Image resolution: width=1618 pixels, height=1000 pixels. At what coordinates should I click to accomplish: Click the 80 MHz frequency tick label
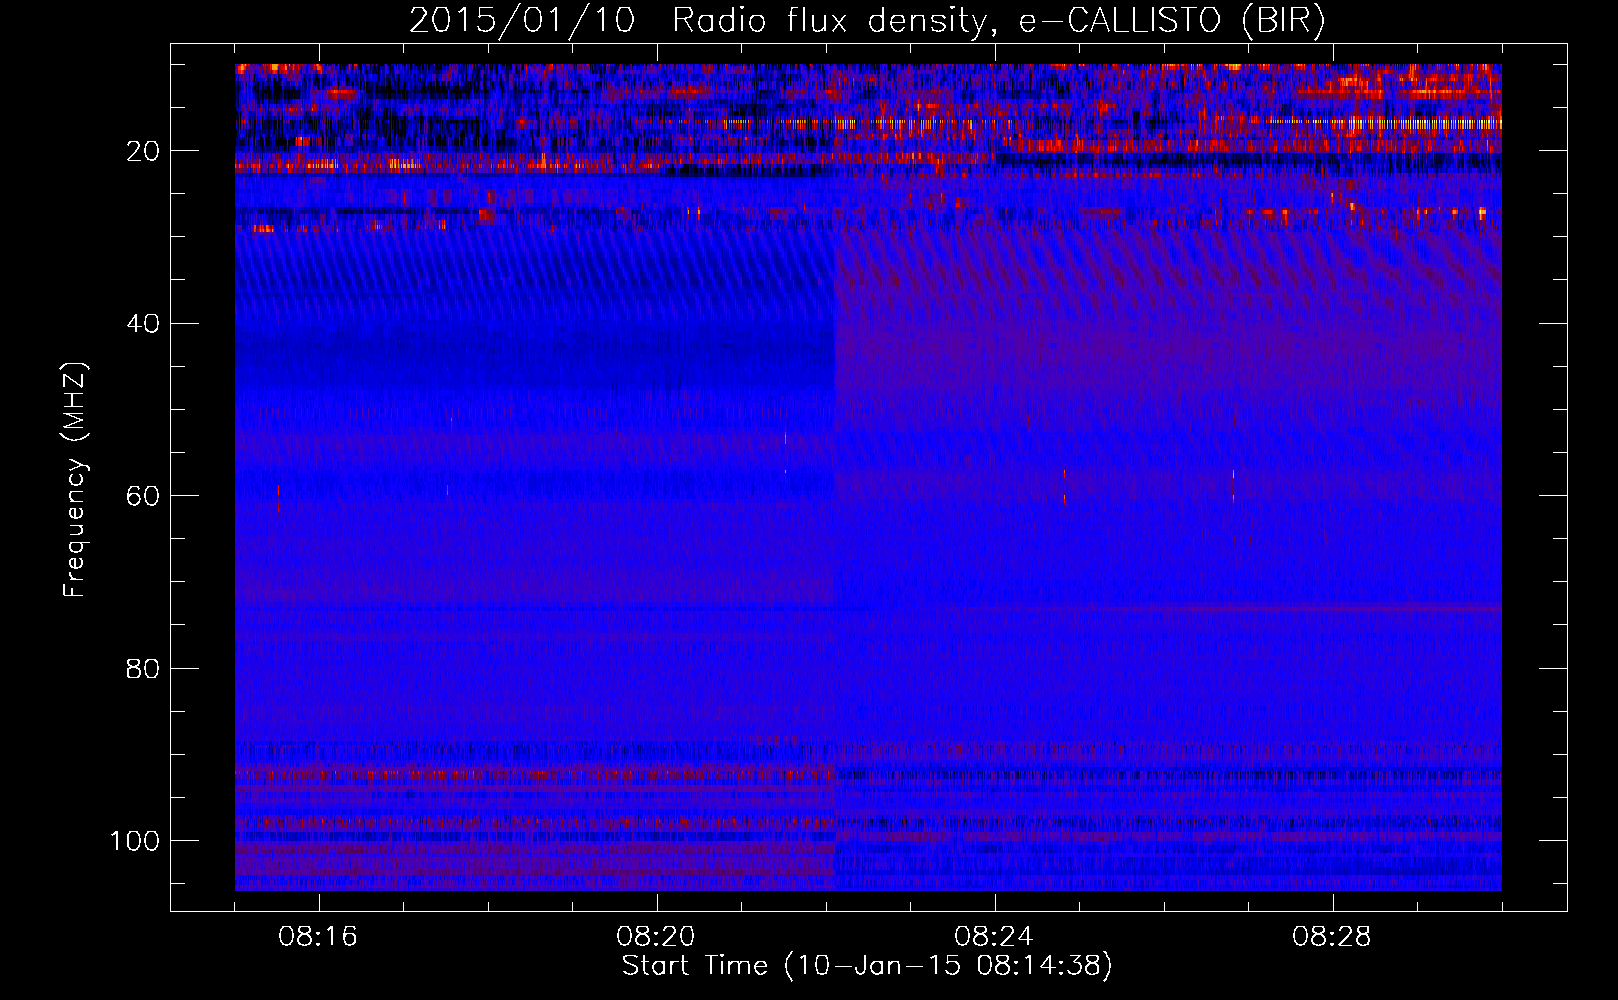click(143, 669)
